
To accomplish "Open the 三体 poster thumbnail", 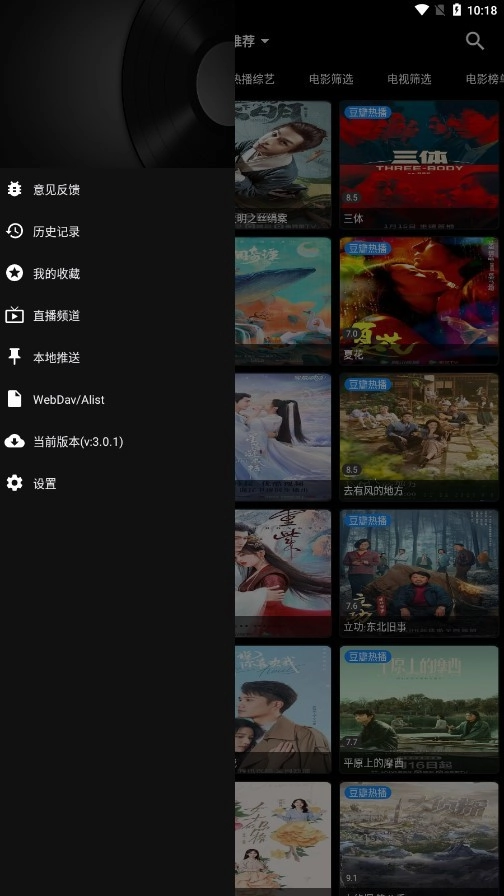I will 419,165.
